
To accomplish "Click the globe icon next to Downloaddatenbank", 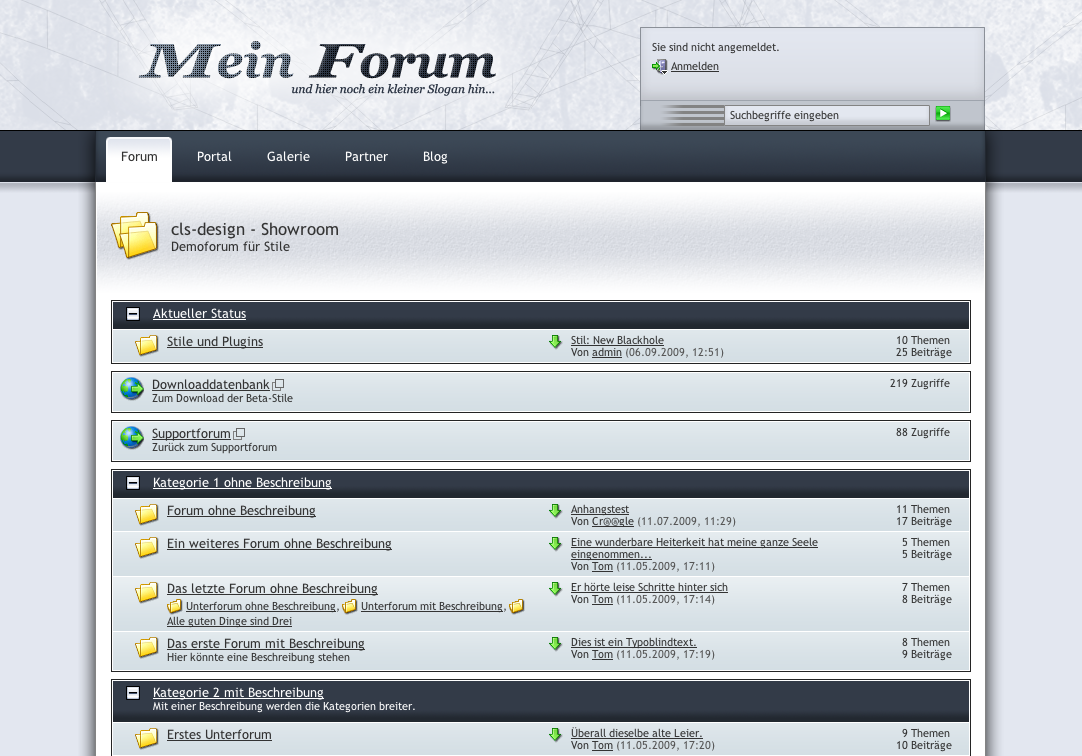I will [132, 389].
